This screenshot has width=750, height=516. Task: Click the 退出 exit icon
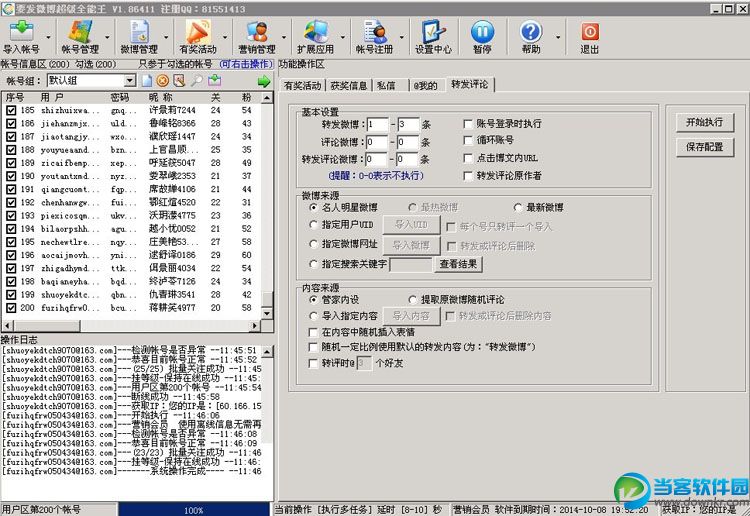pyautogui.click(x=589, y=37)
